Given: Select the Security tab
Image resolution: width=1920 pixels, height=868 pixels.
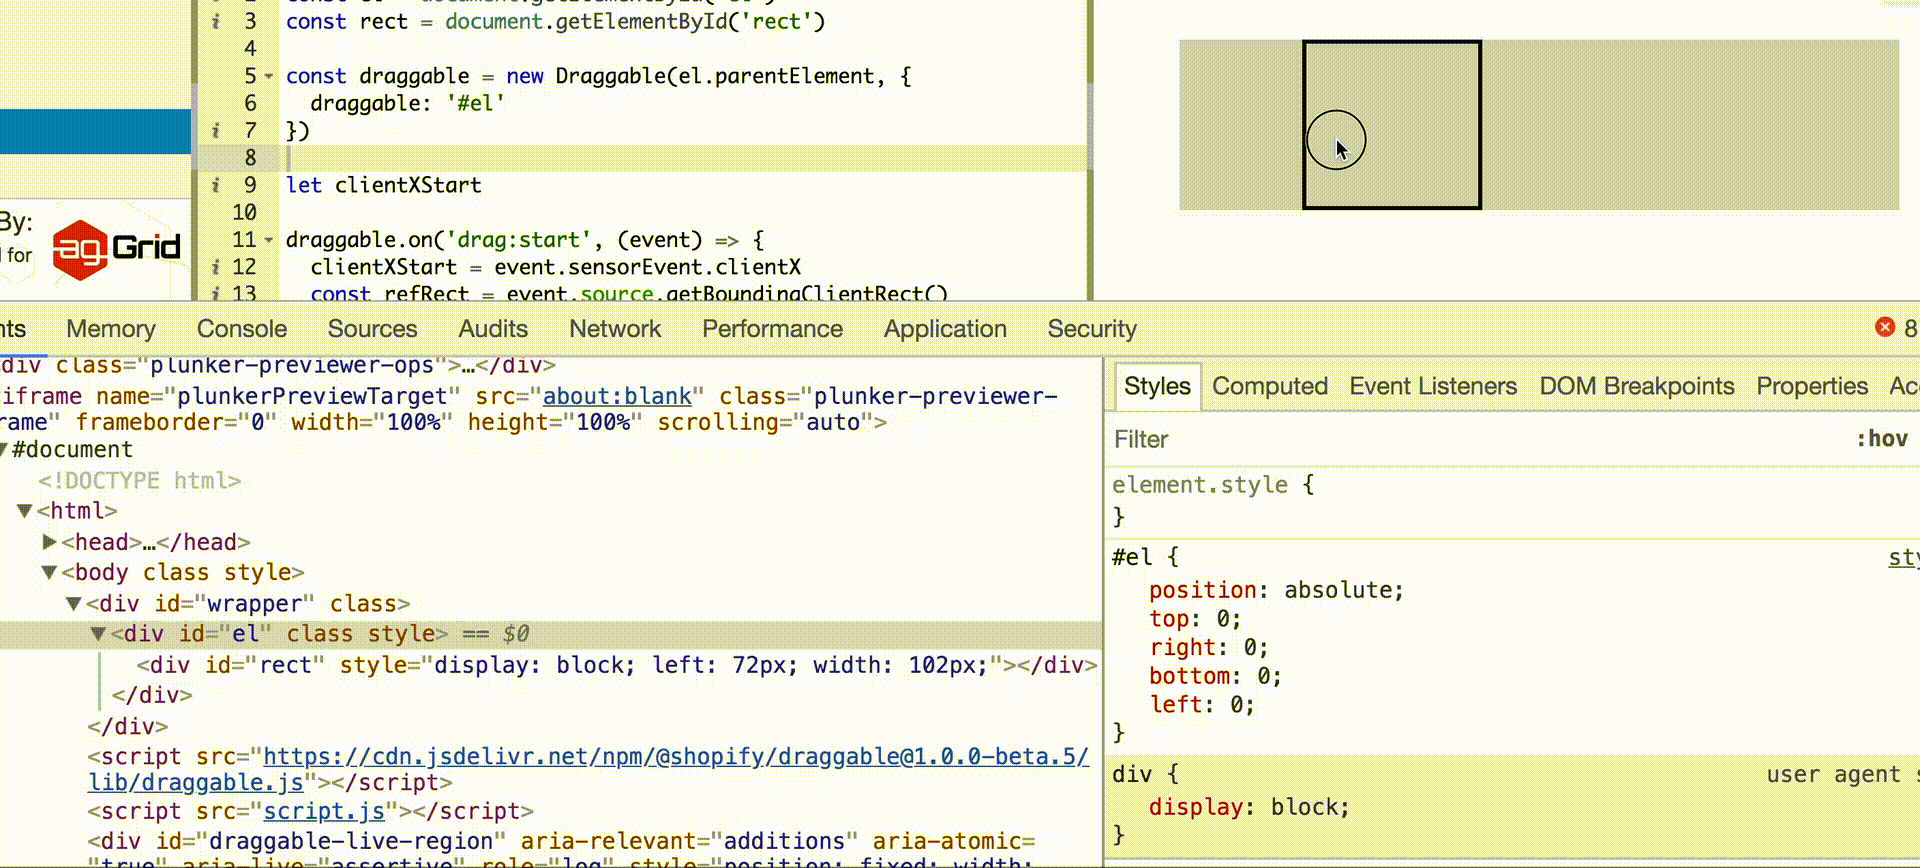Looking at the screenshot, I should coord(1092,329).
